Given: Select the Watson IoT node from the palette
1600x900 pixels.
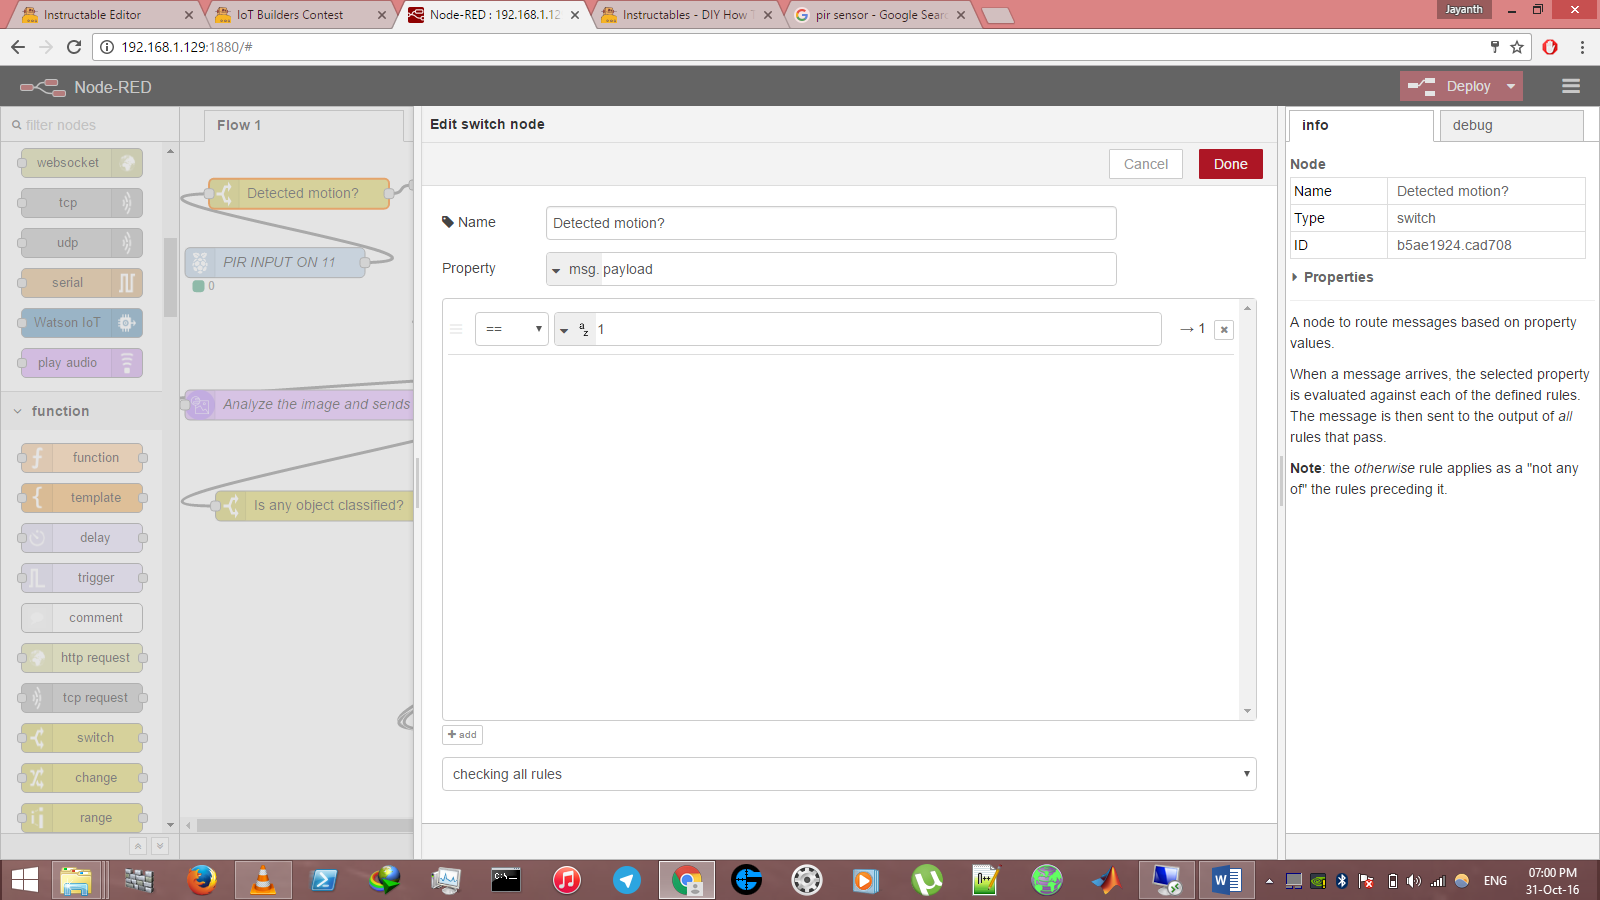Looking at the screenshot, I should 80,322.
